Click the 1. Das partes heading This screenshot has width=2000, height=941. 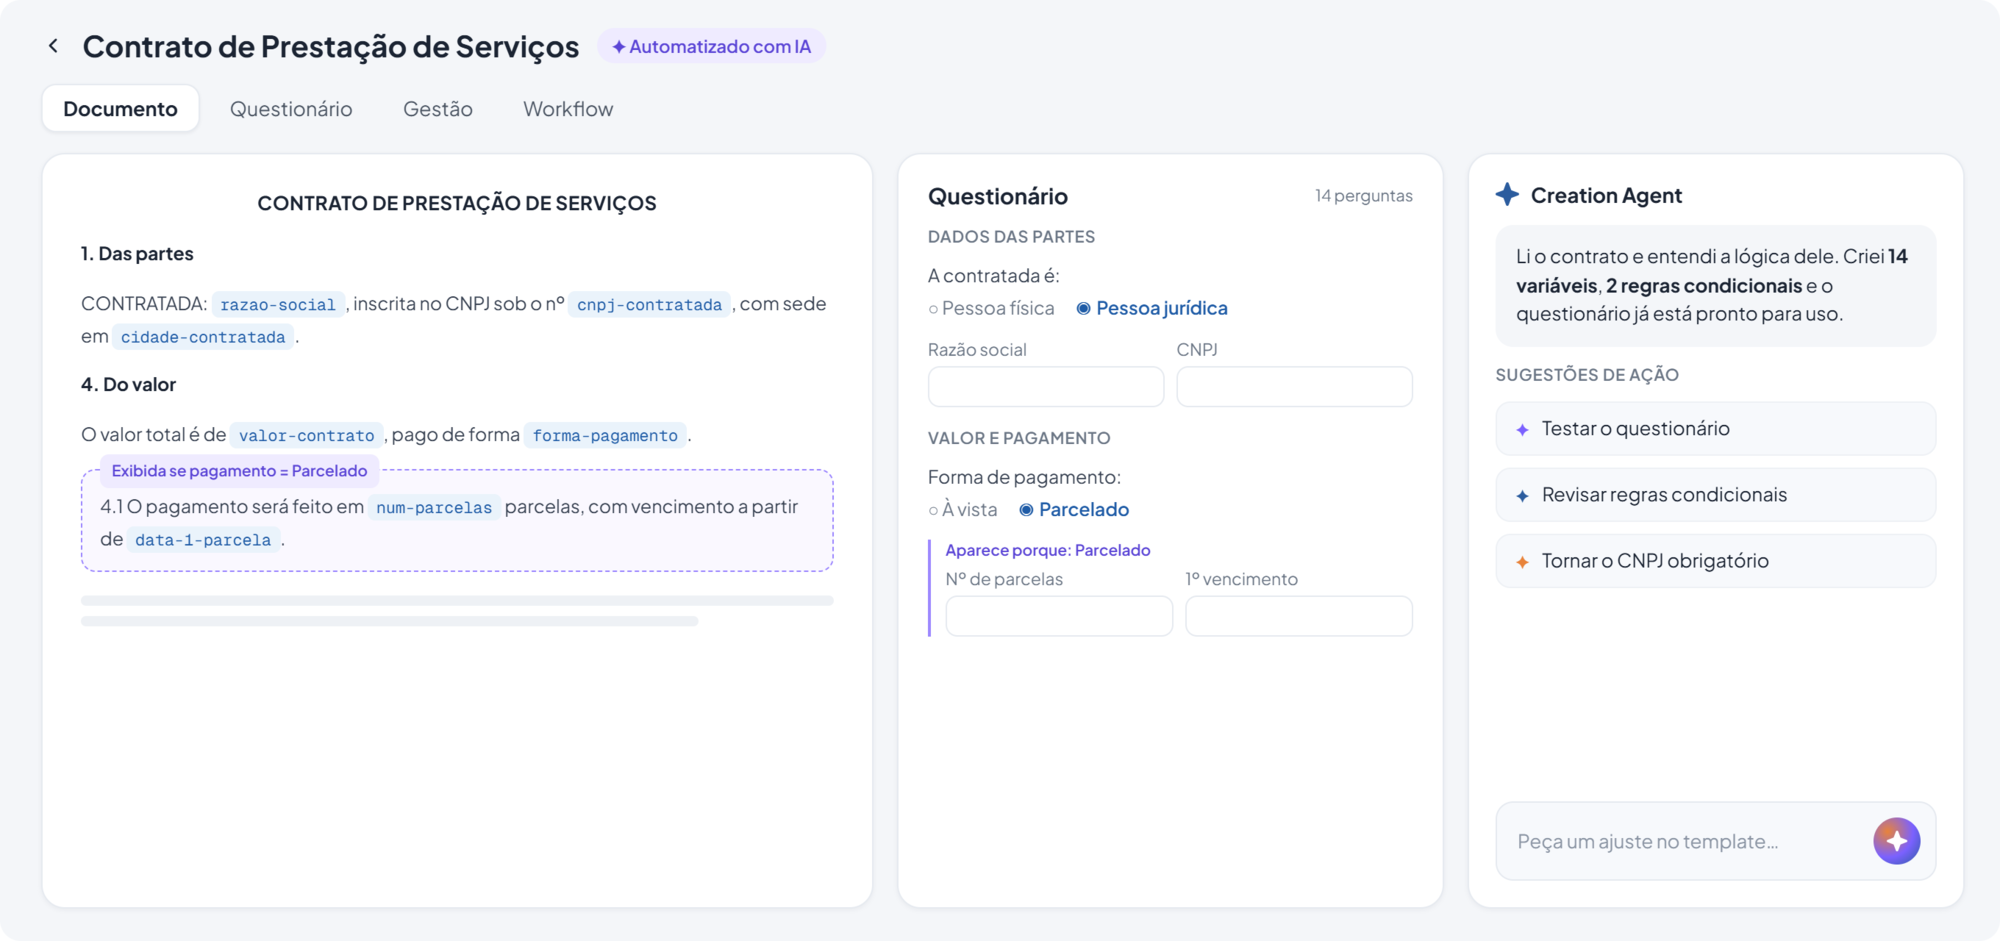pyautogui.click(x=137, y=253)
